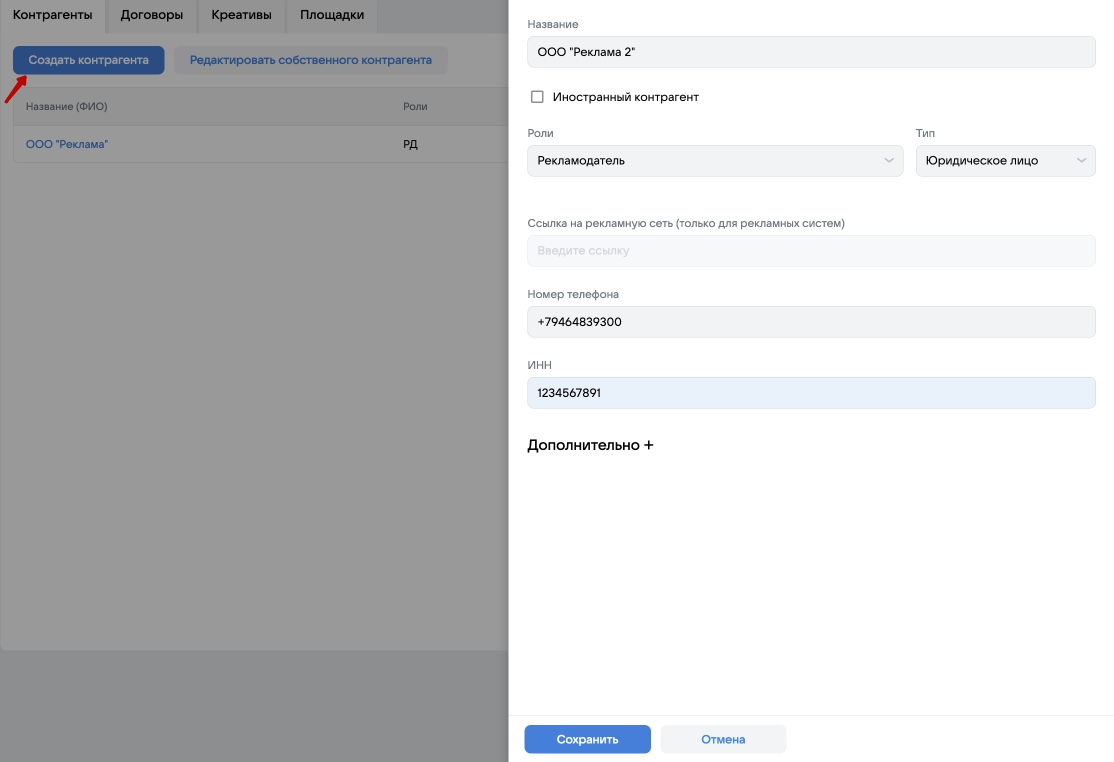The height and width of the screenshot is (762, 1114).
Task: Click the advertising network link field
Action: 811,250
